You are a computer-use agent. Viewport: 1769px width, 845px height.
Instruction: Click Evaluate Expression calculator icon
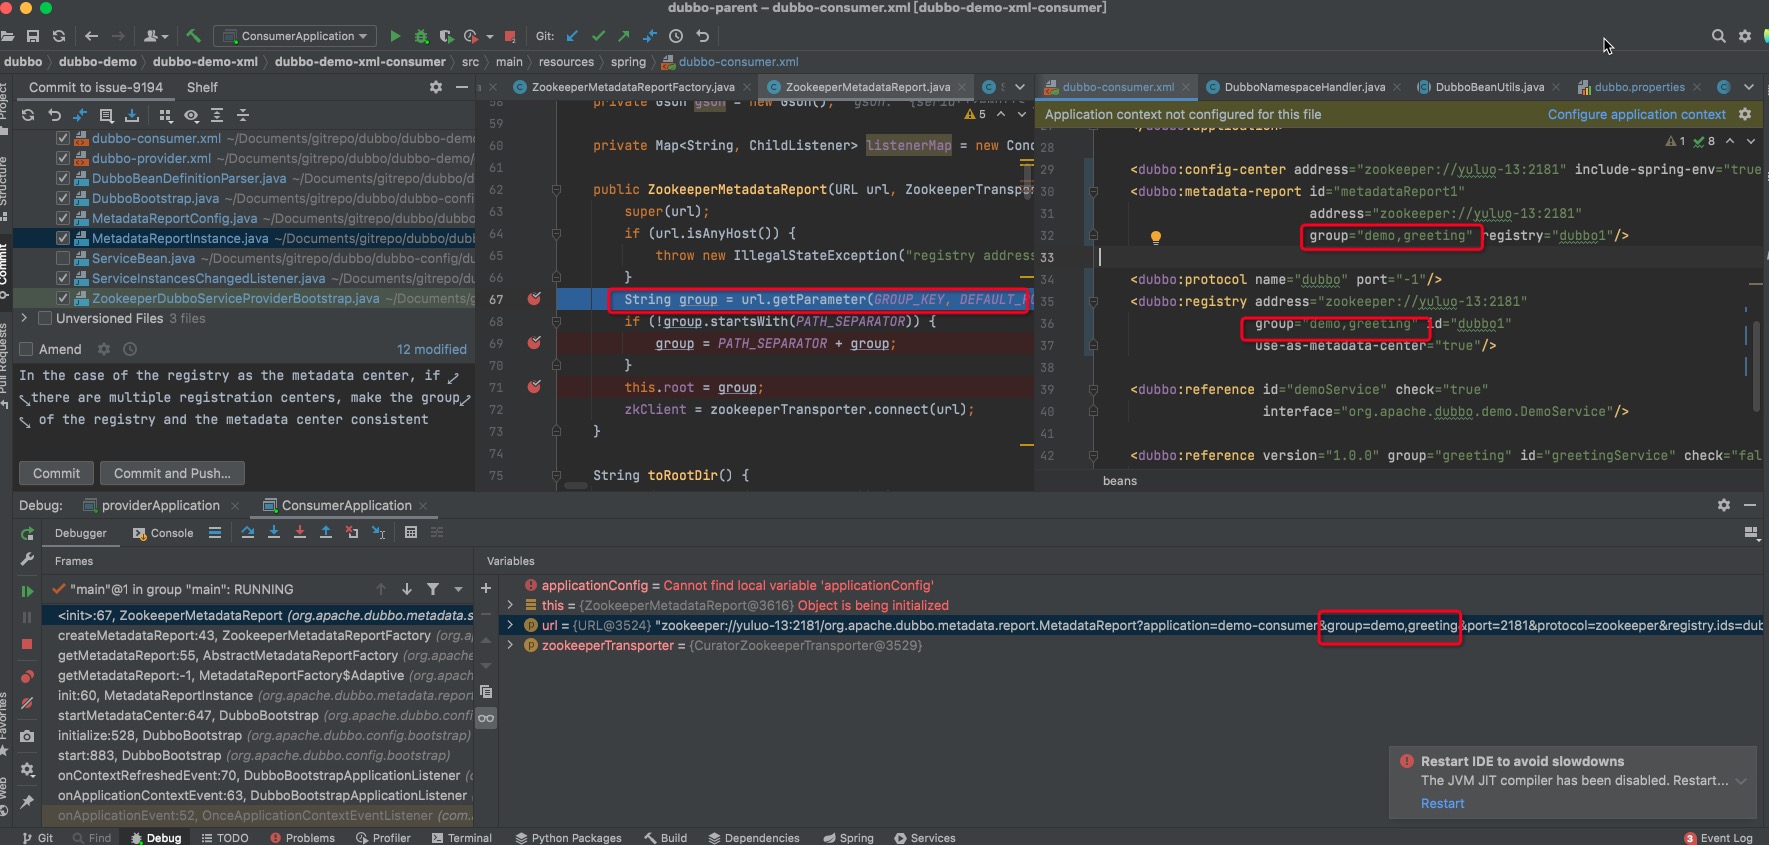tap(411, 532)
